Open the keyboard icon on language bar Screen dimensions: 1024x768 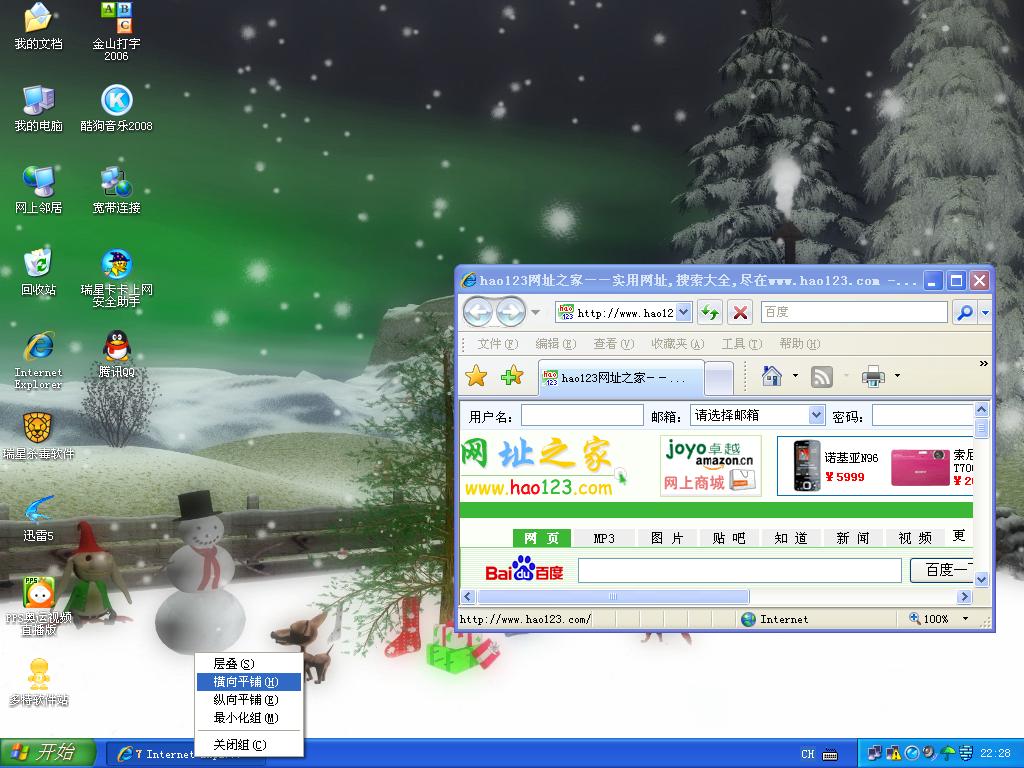830,754
